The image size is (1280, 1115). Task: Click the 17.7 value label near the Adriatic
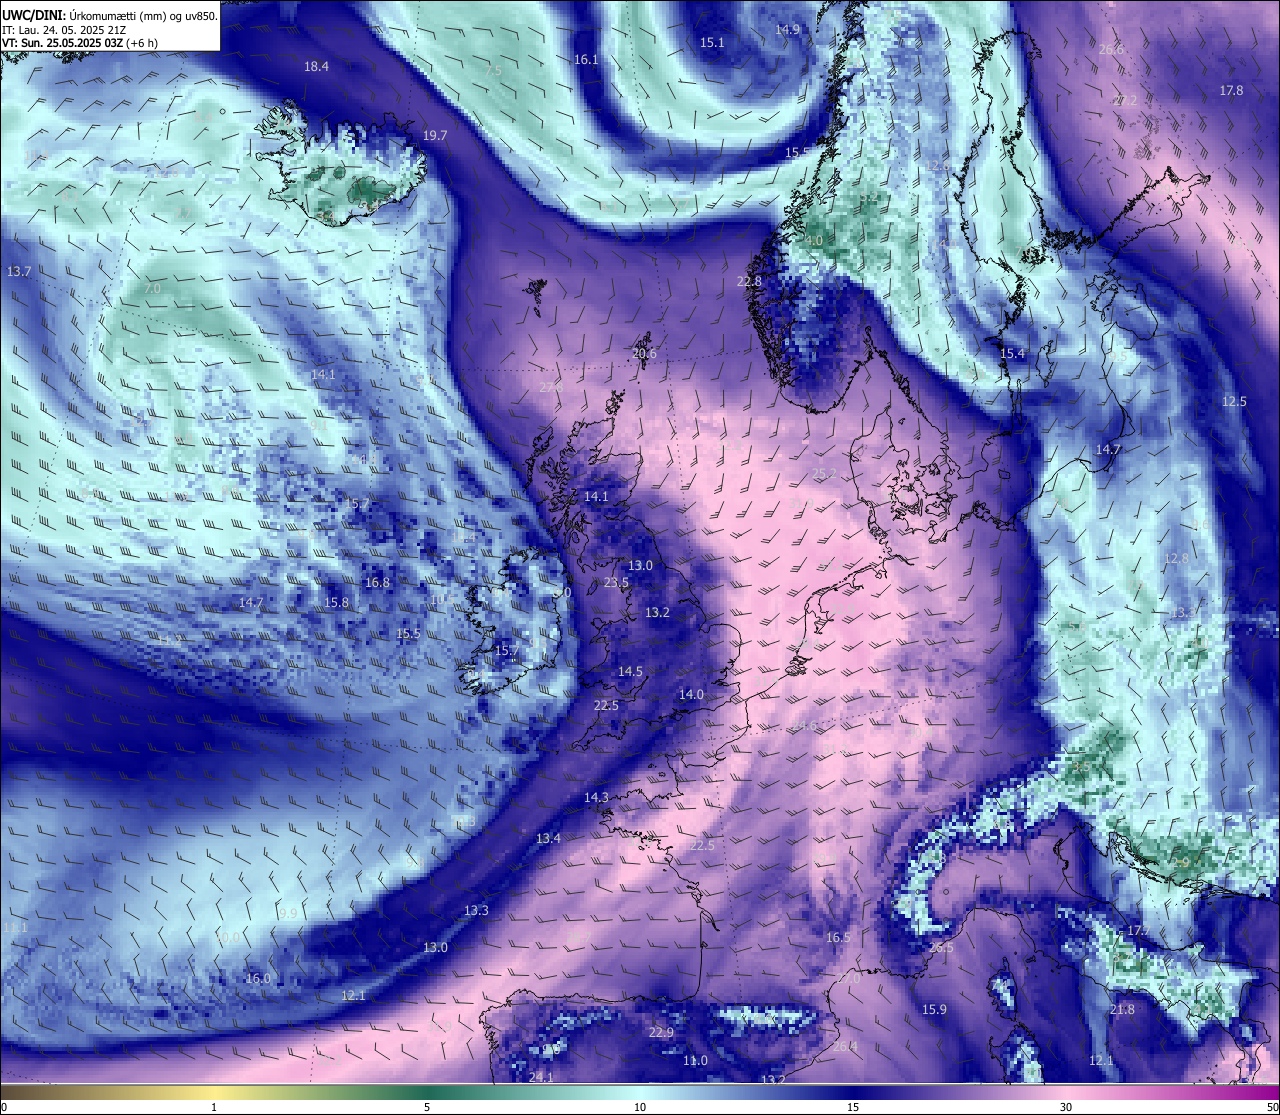[1138, 930]
